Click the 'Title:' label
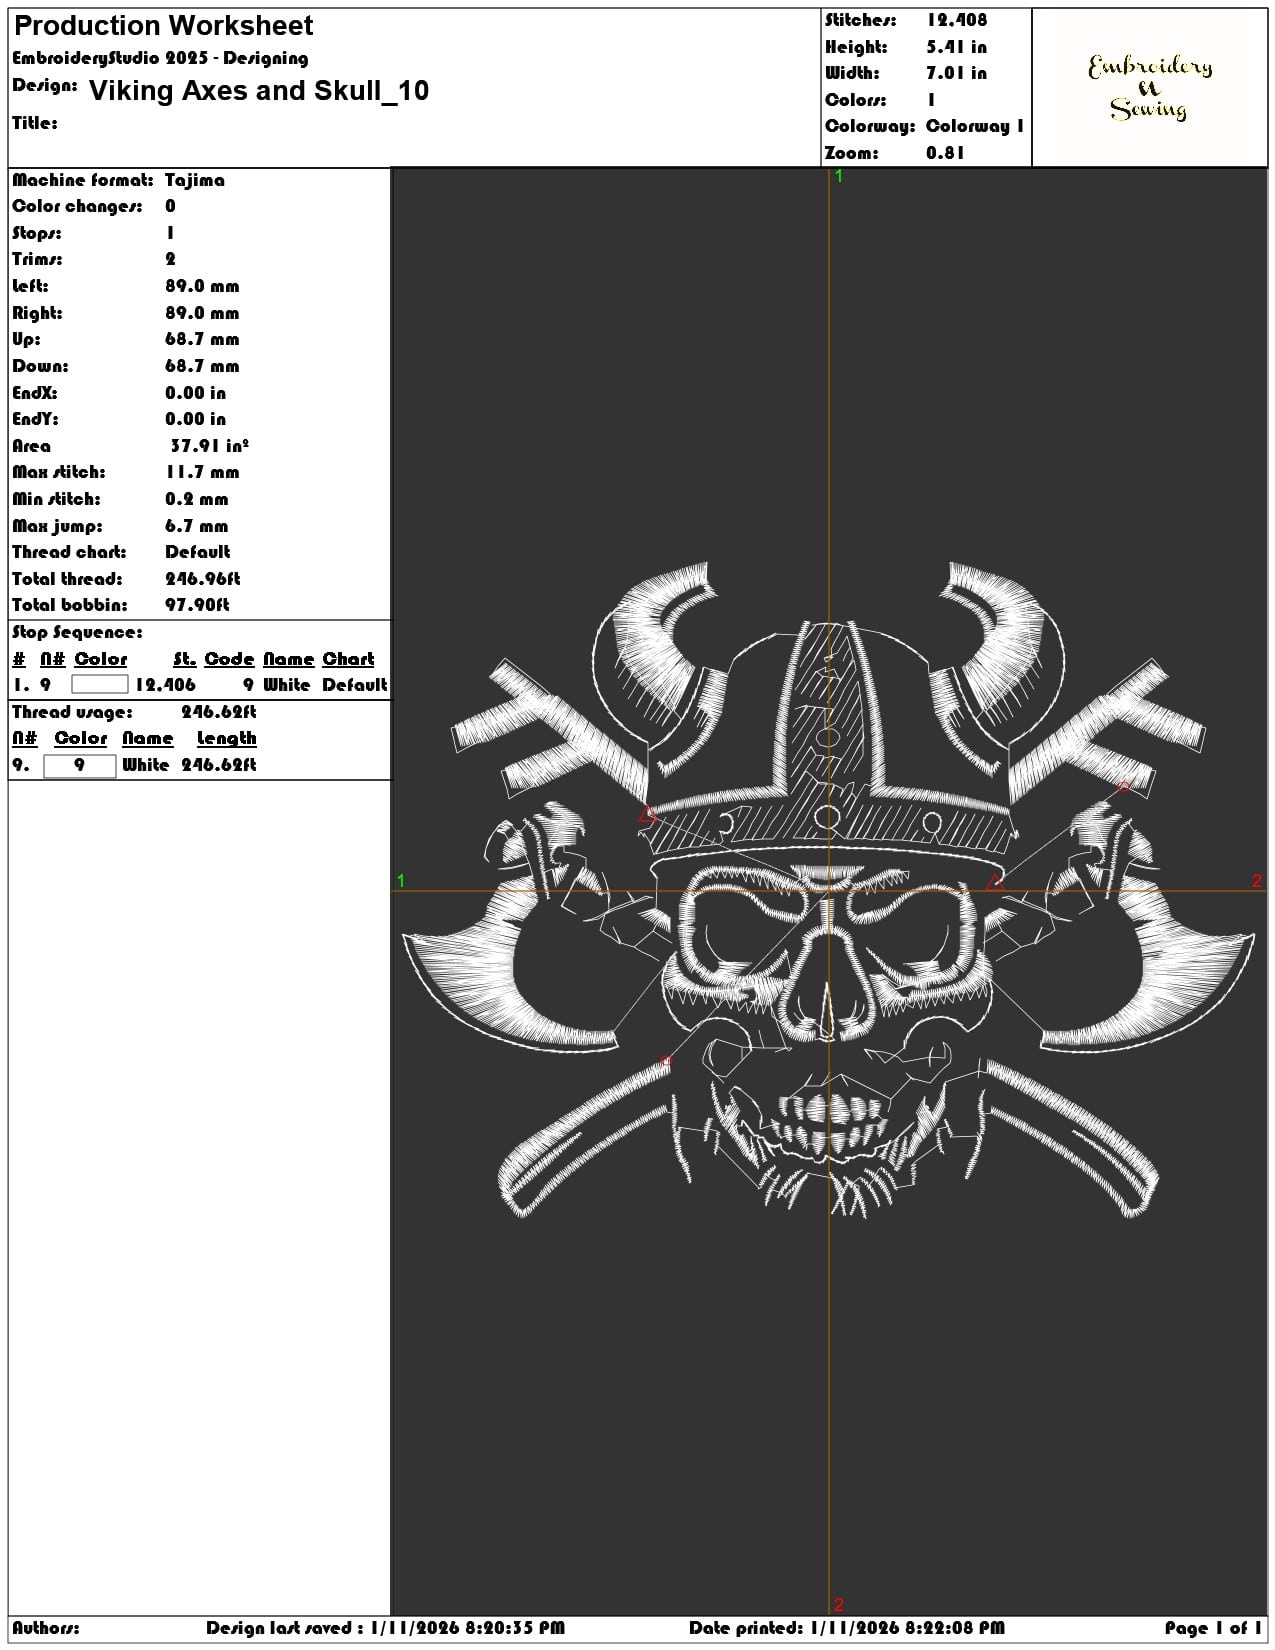The image size is (1275, 1650). [35, 123]
